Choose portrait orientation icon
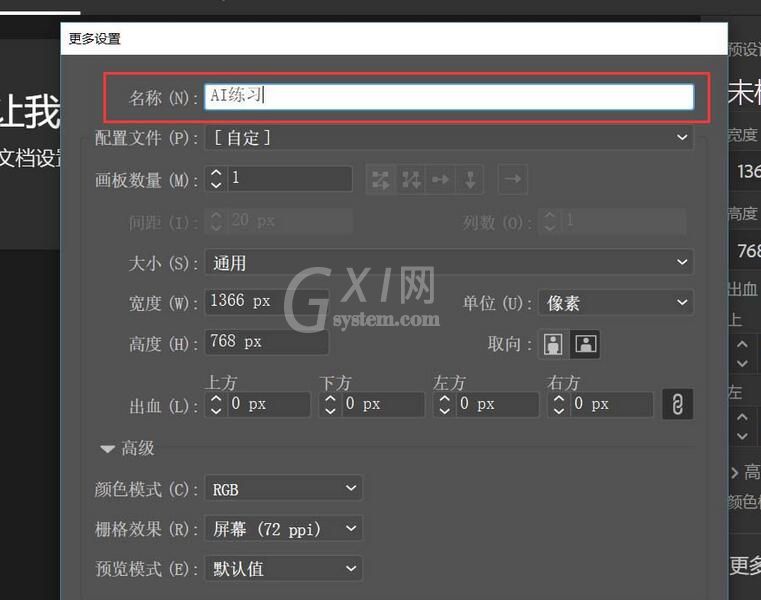 point(553,344)
